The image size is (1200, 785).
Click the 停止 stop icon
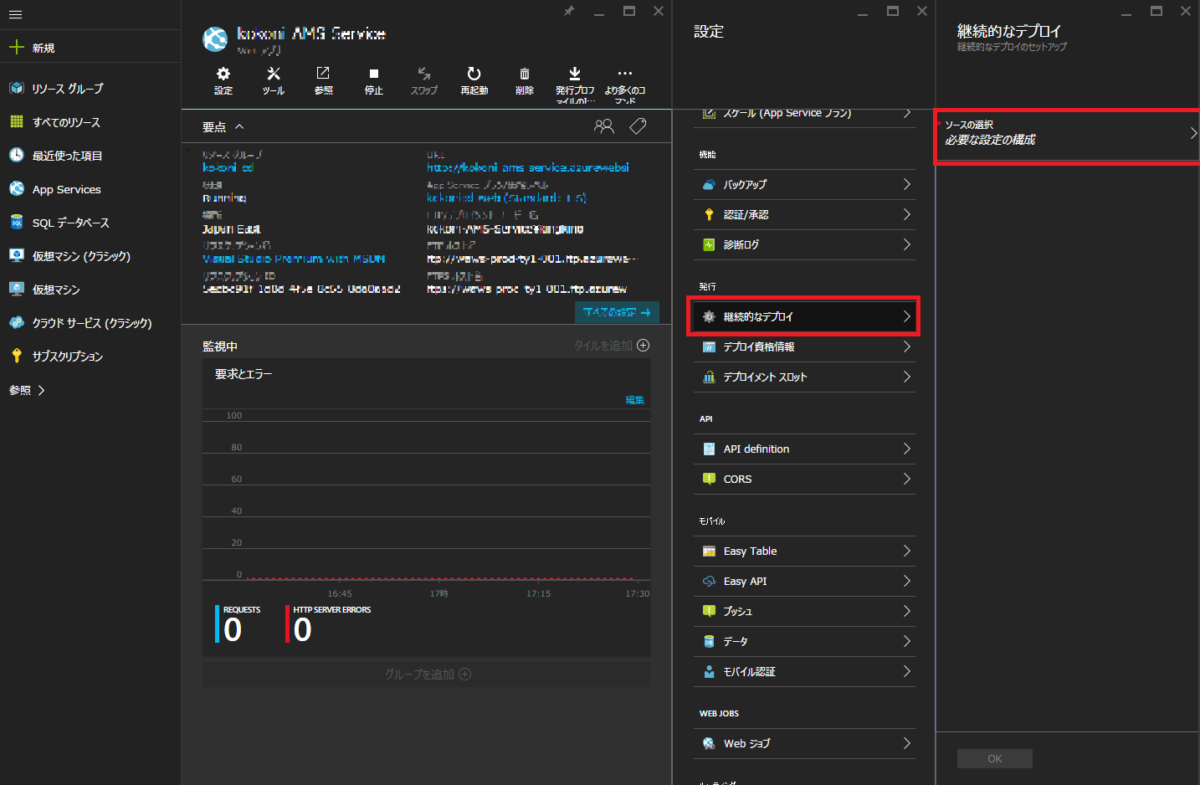pyautogui.click(x=374, y=80)
